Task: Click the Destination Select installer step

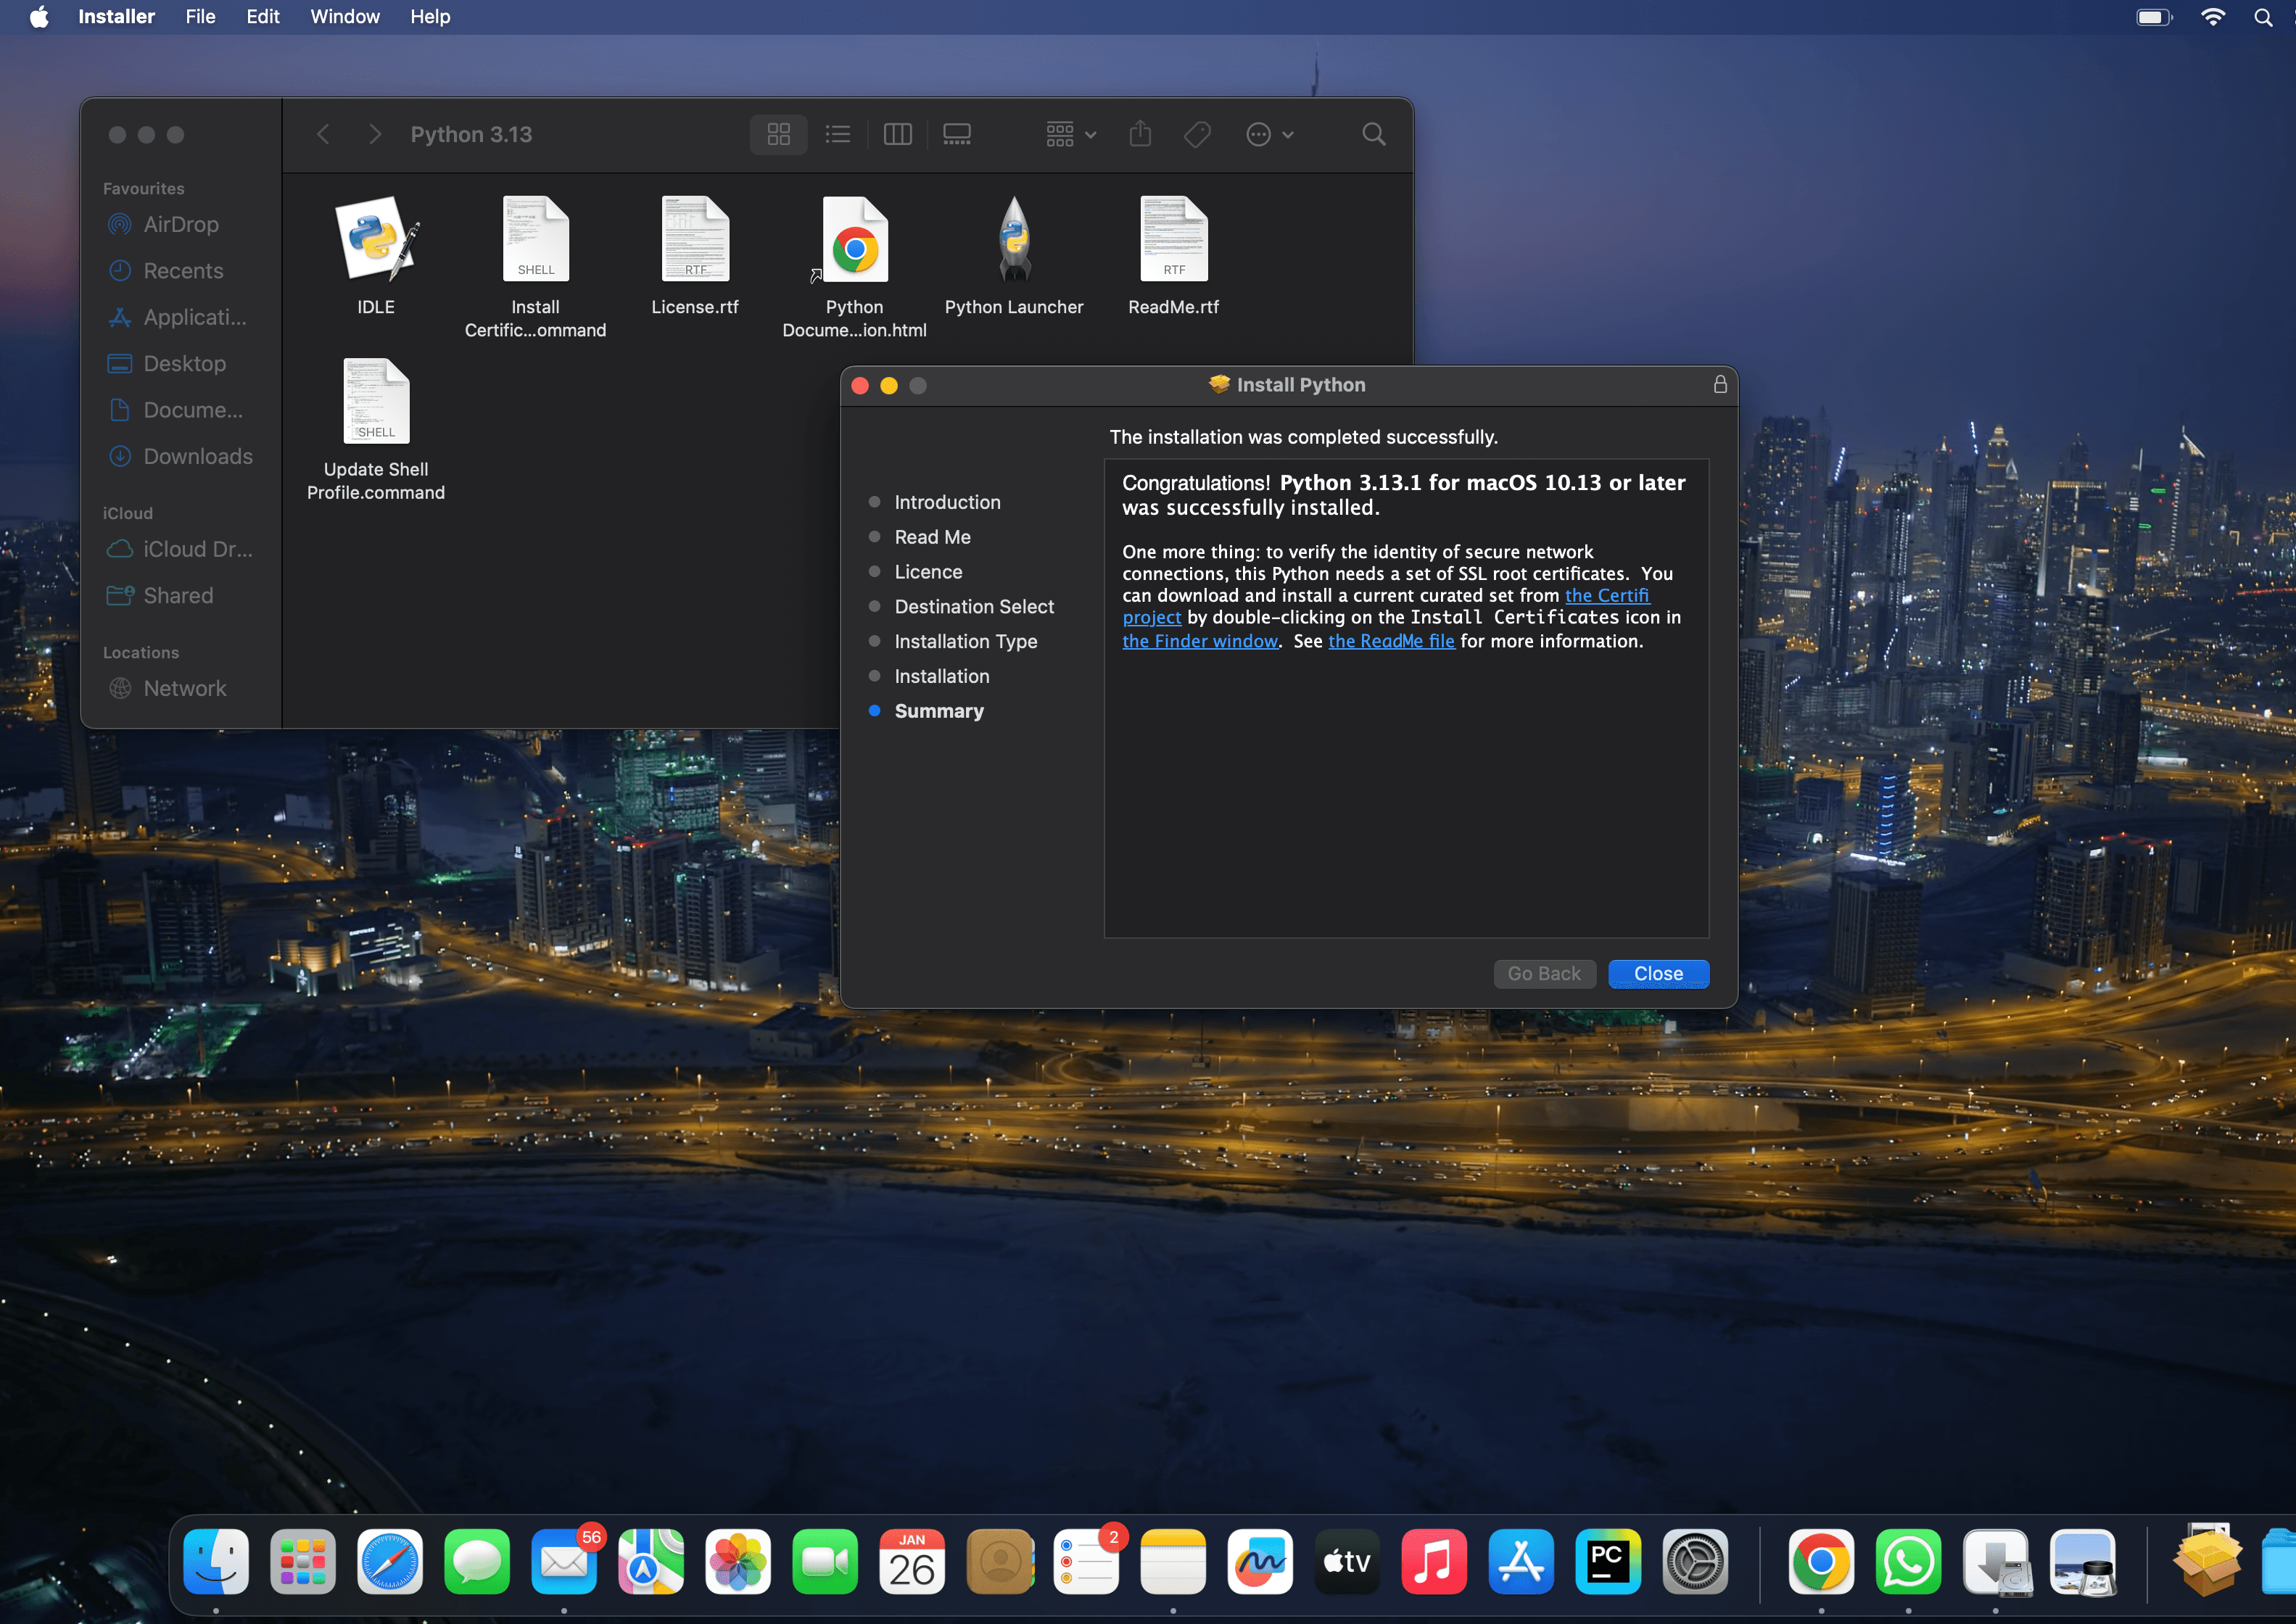Action: (x=973, y=606)
